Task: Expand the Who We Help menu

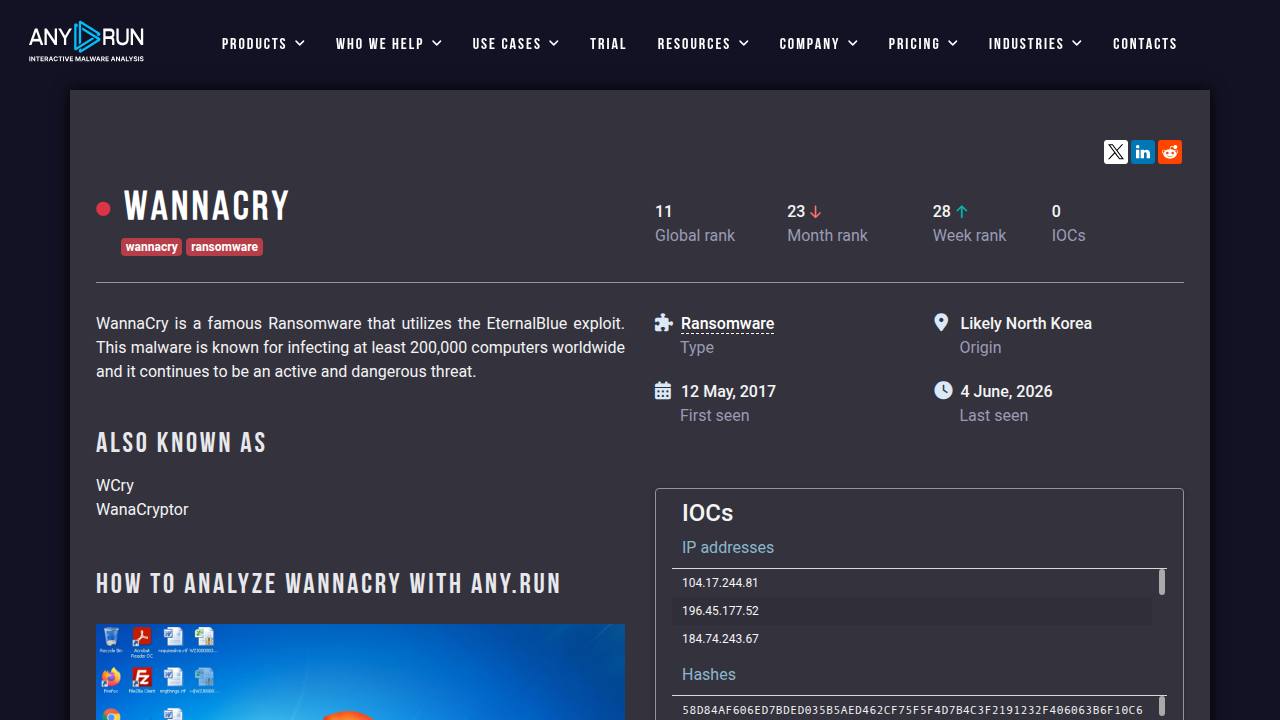Action: (x=389, y=44)
